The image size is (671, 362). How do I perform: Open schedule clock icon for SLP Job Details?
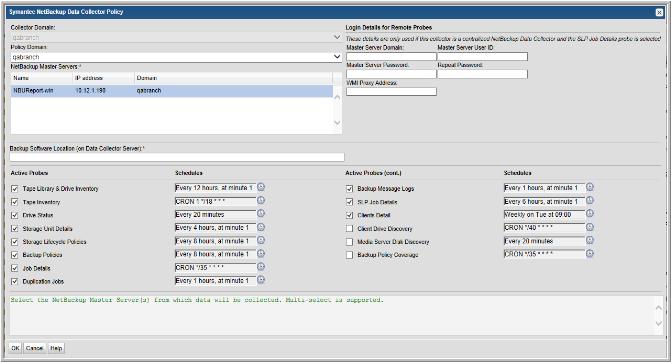pos(590,201)
